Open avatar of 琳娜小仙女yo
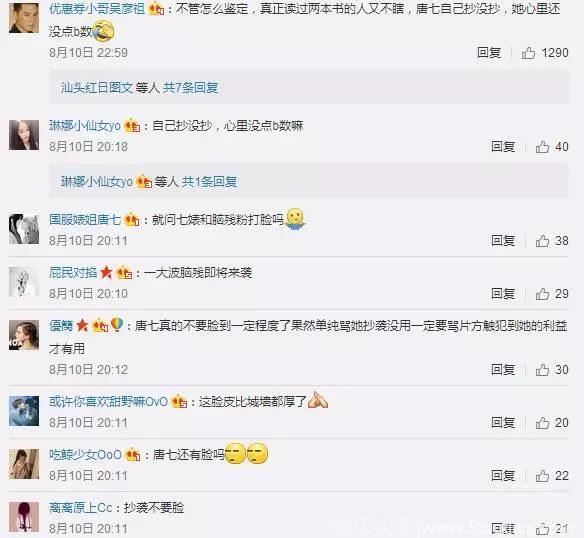The image size is (584, 538). pyautogui.click(x=24, y=135)
